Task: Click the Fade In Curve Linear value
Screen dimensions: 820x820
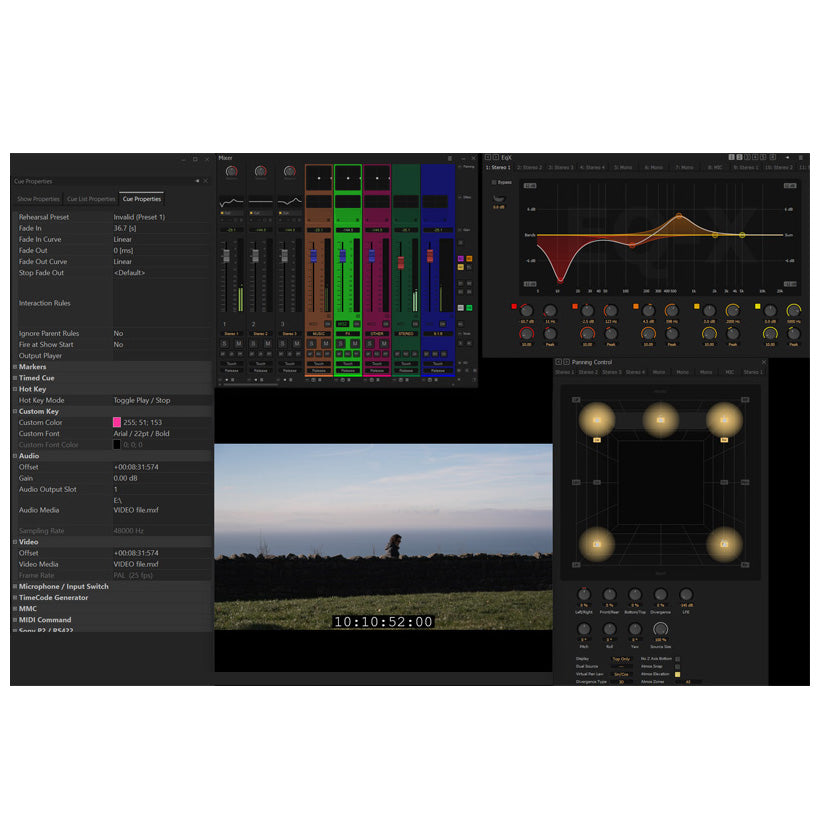Action: pos(123,240)
